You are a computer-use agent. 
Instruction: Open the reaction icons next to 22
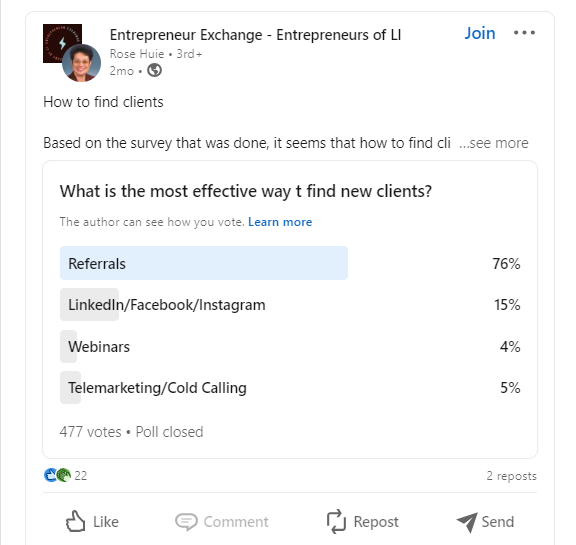57,475
